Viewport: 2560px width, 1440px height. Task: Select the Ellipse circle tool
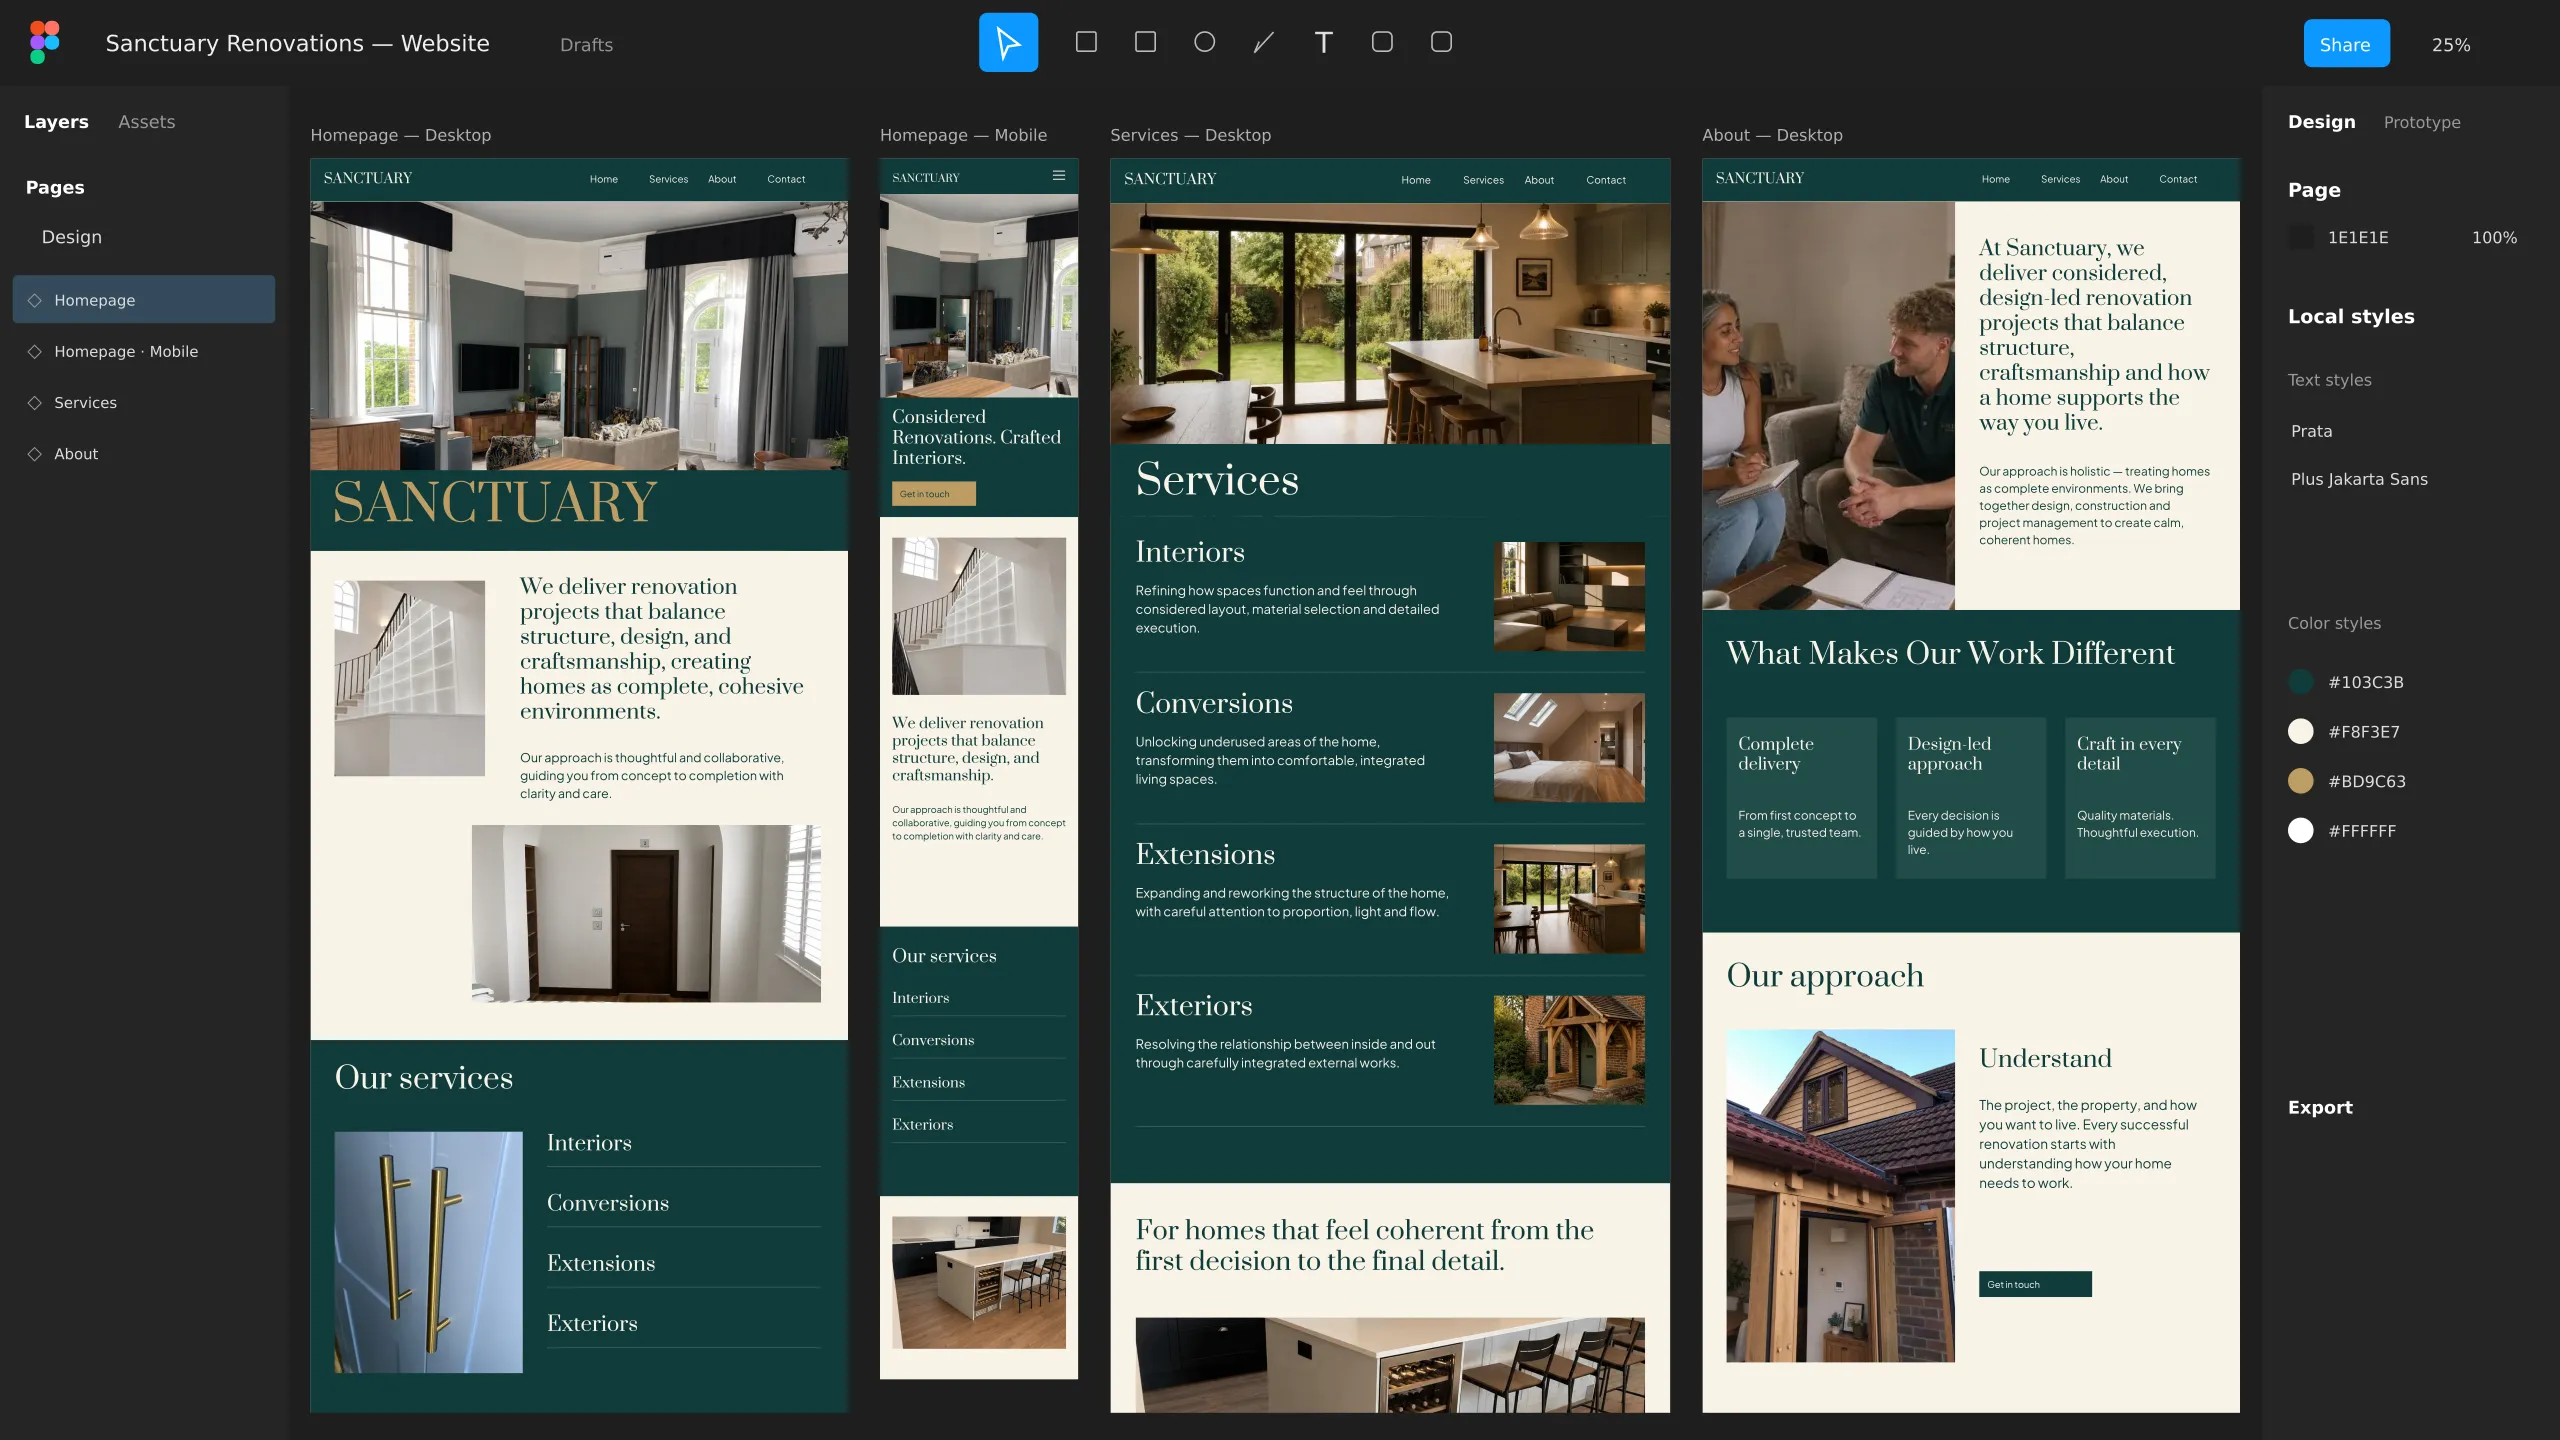(x=1204, y=42)
